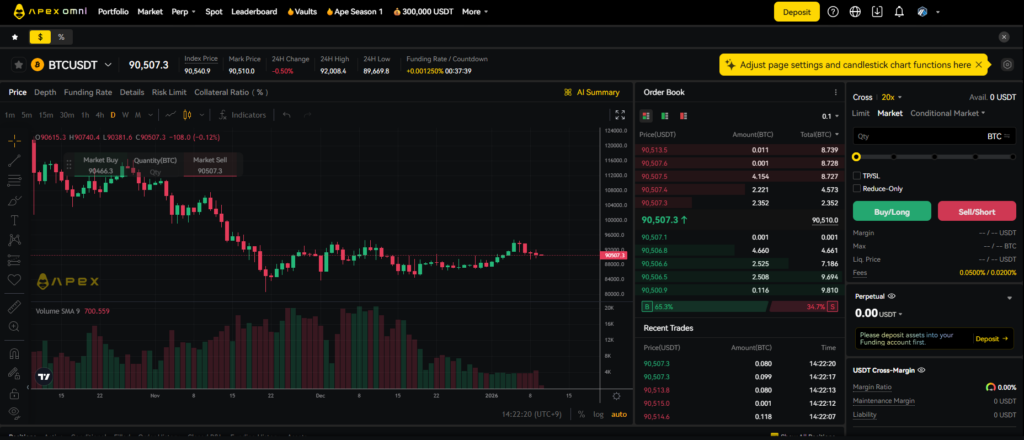
Task: Enable magnet mode for drawings
Action: (x=14, y=354)
